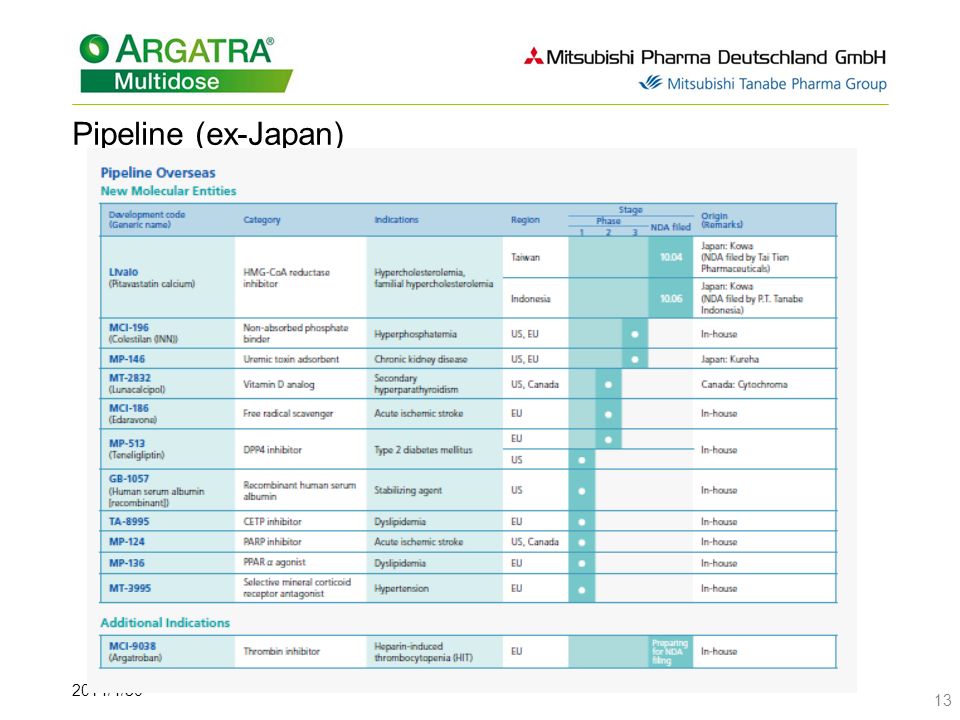Image resolution: width=960 pixels, height=720 pixels.
Task: Select the 'MP-136' development code
Action: (x=127, y=563)
